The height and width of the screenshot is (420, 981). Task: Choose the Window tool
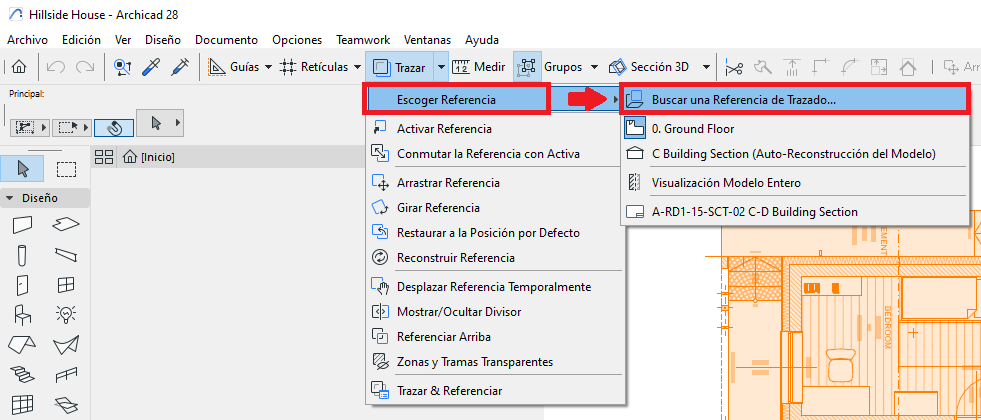(66, 285)
